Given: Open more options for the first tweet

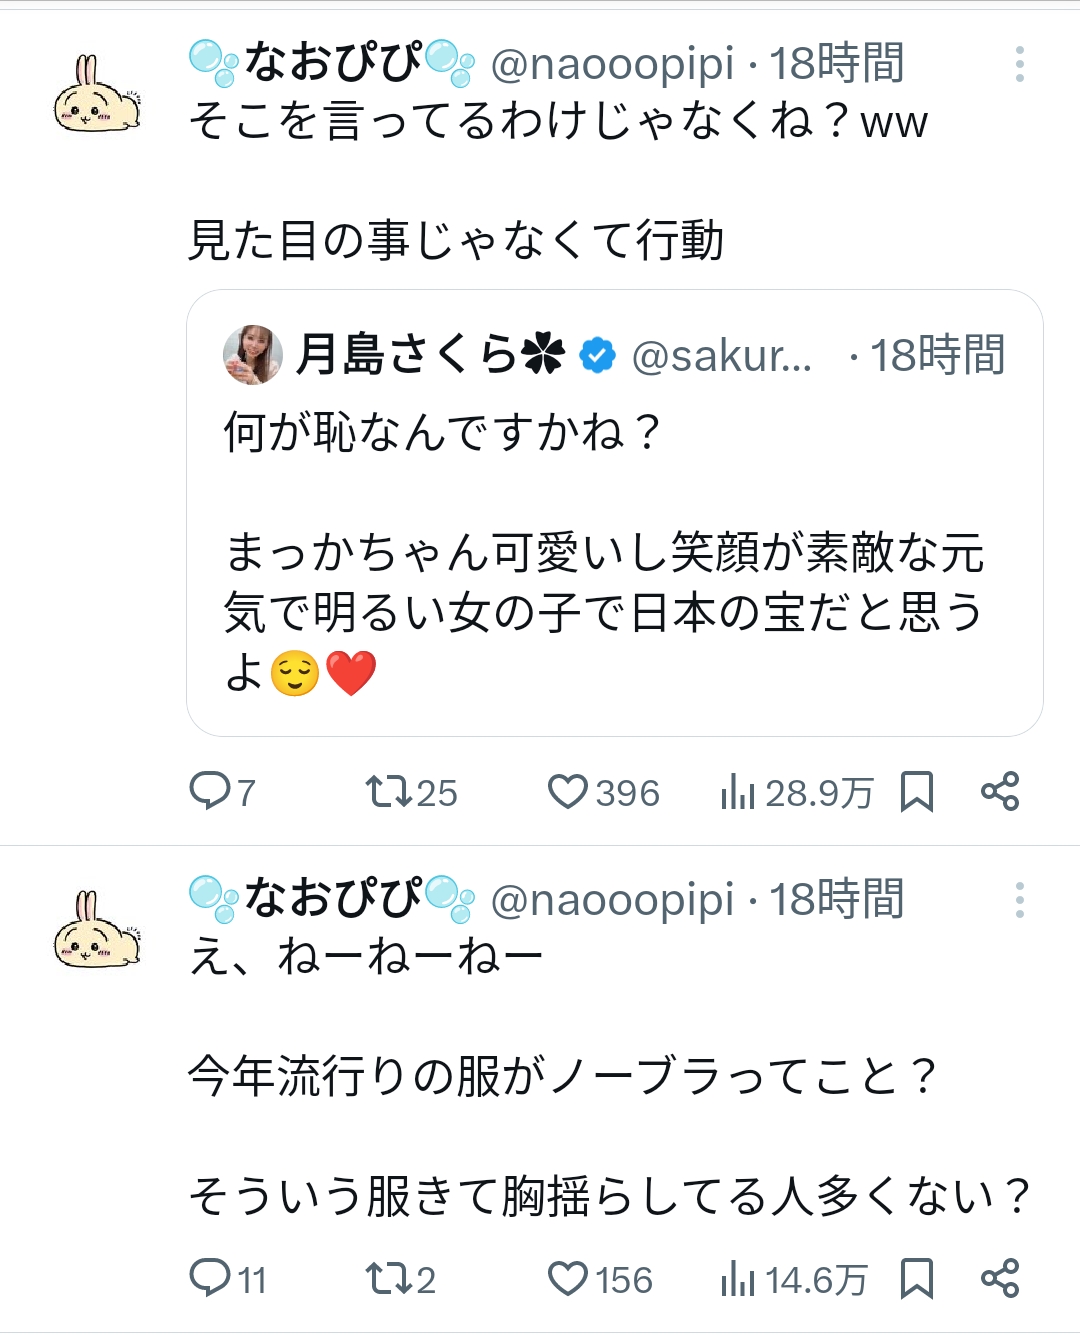Looking at the screenshot, I should pyautogui.click(x=1019, y=64).
